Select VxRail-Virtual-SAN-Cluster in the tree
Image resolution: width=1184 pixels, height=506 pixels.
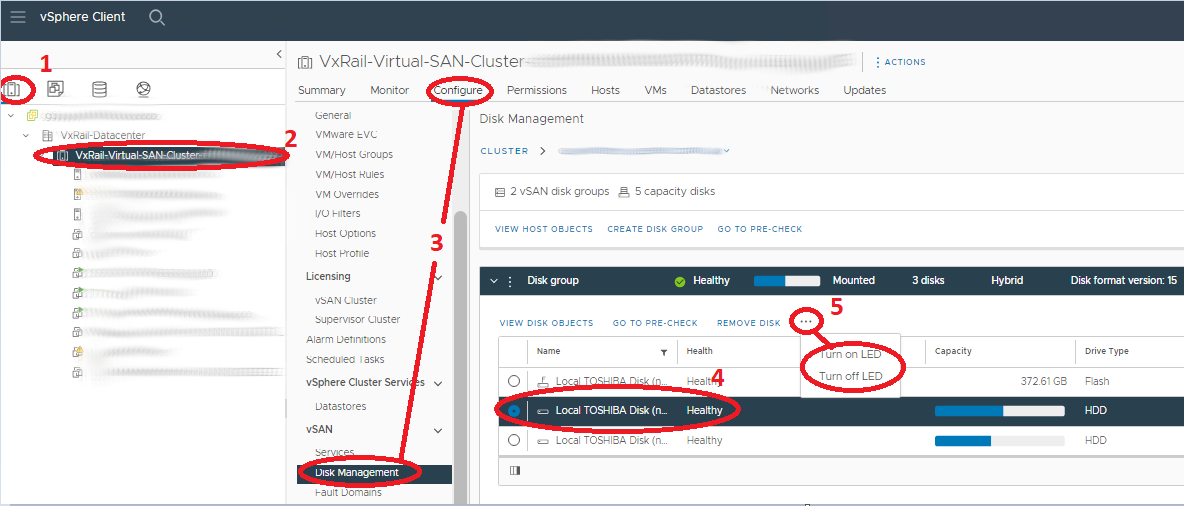coord(137,155)
